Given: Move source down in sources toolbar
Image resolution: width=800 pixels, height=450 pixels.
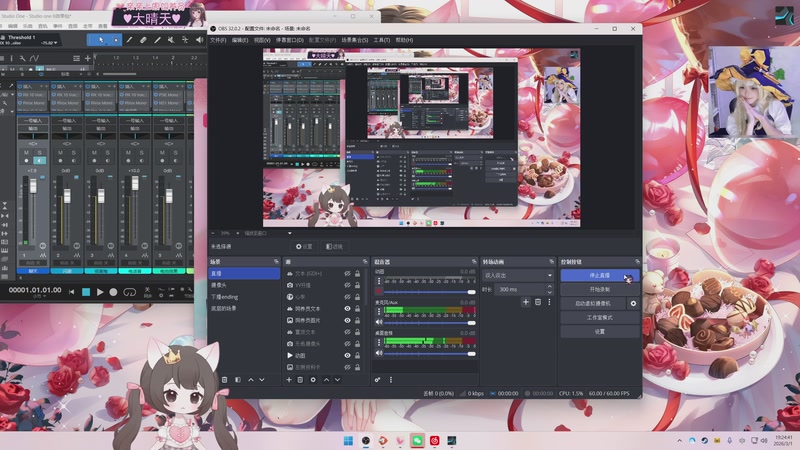Looking at the screenshot, I should [337, 380].
